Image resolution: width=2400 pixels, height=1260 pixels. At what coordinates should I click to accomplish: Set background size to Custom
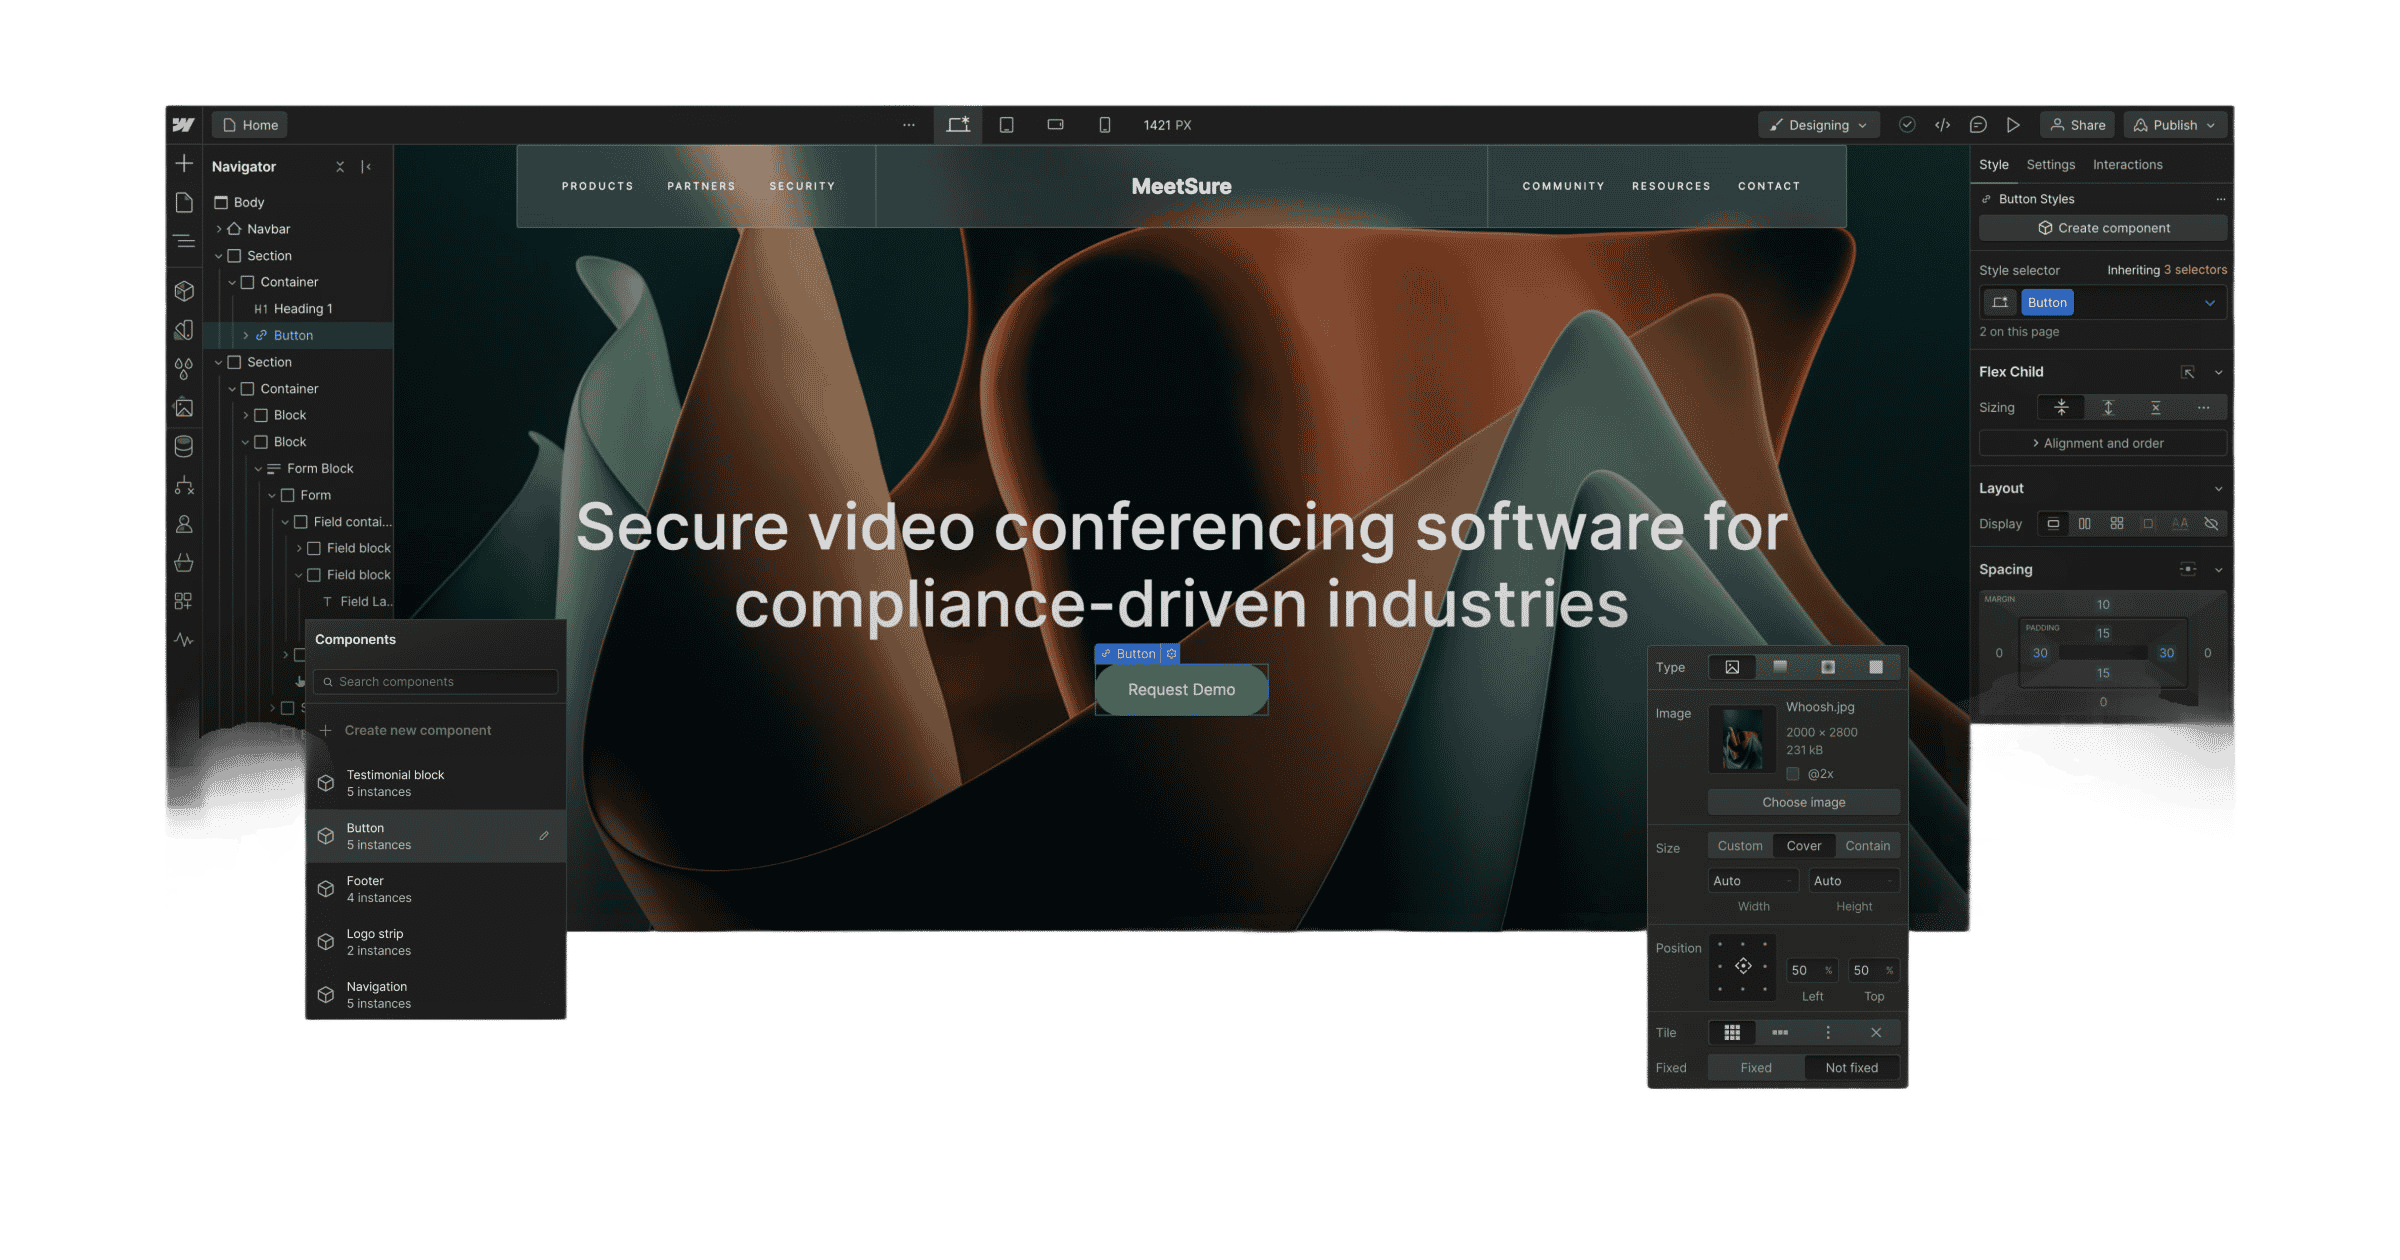click(x=1740, y=846)
